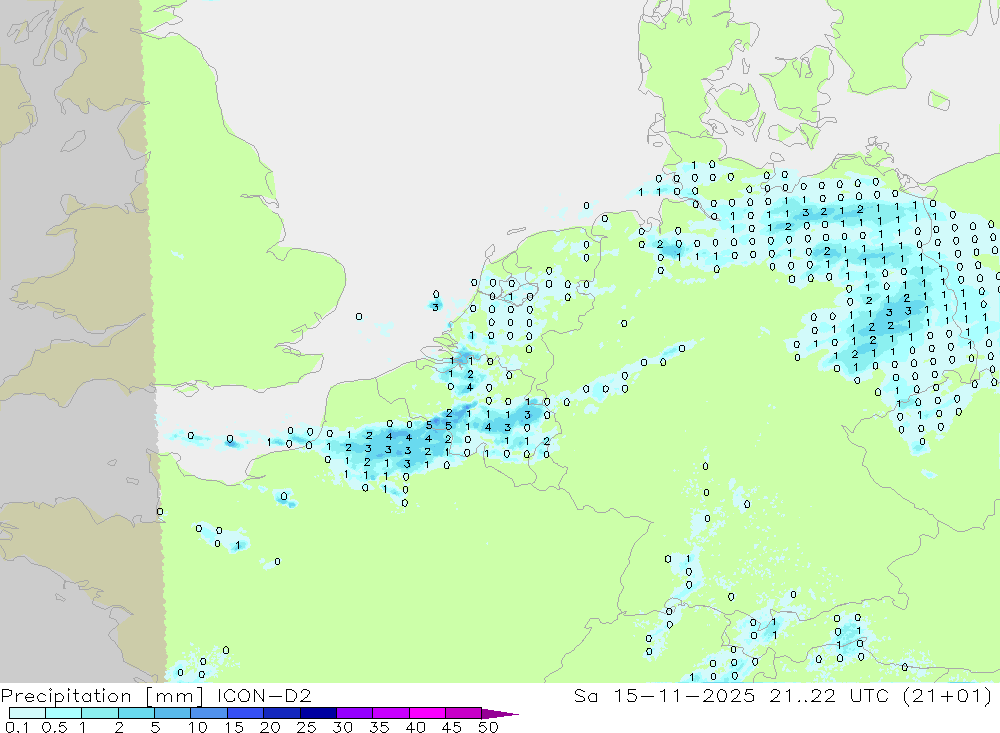Click the "(21+01)" forecast offset text
Image resolution: width=1000 pixels, height=733 pixels.
tap(946, 696)
